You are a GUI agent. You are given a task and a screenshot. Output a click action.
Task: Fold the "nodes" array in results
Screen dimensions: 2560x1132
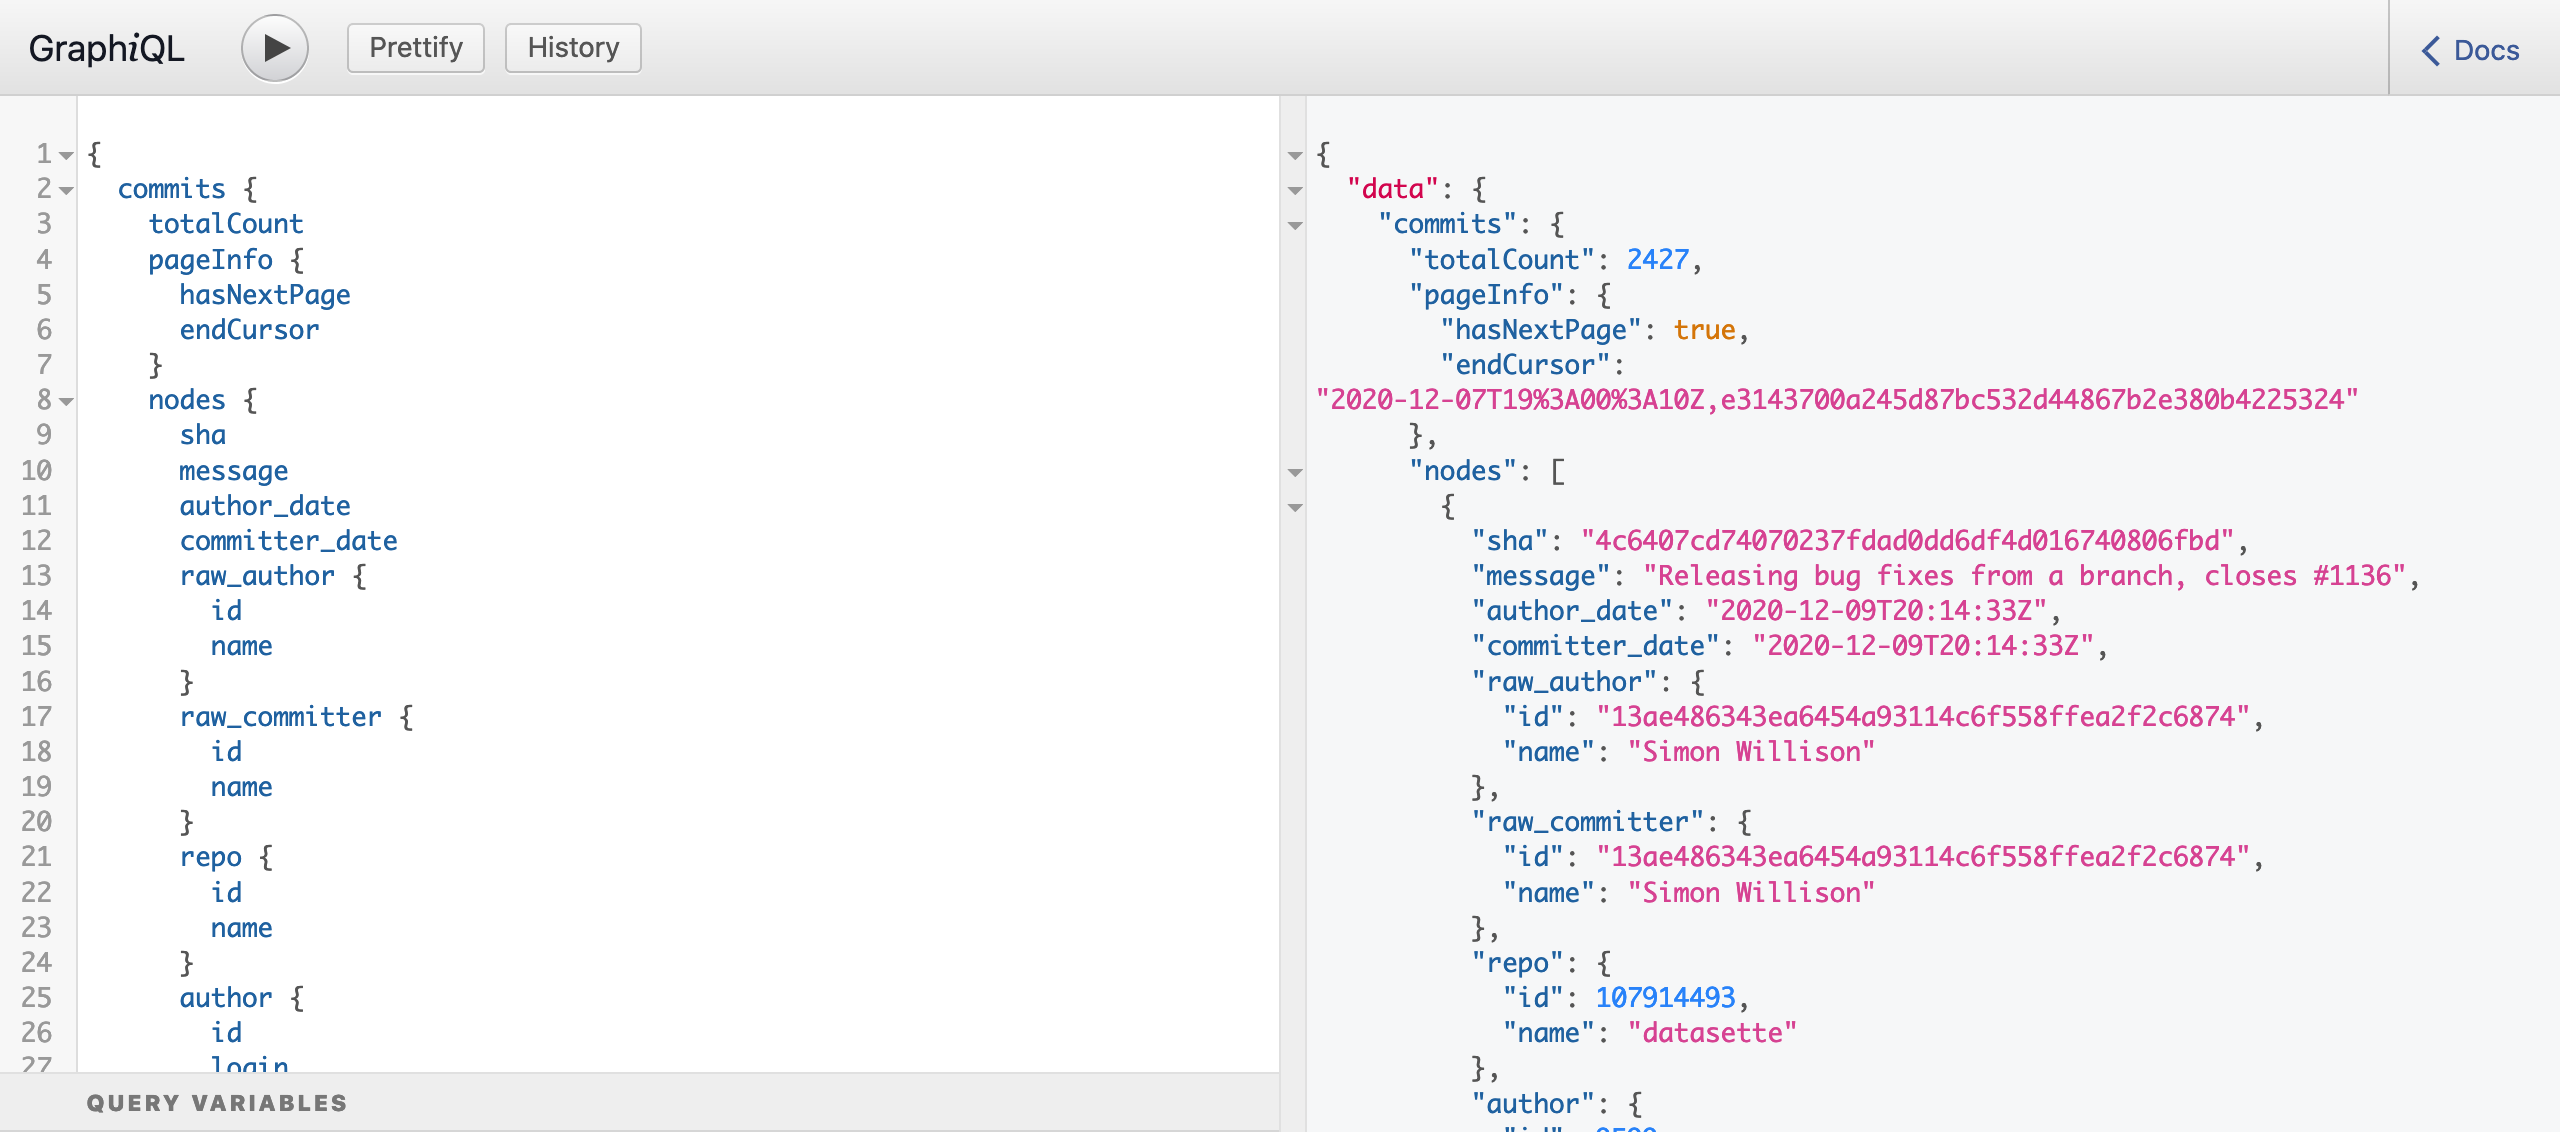pyautogui.click(x=1295, y=472)
